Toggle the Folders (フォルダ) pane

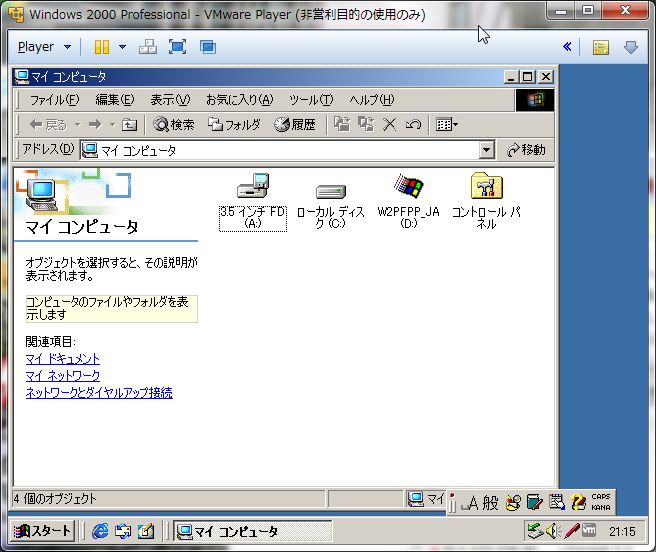point(234,124)
